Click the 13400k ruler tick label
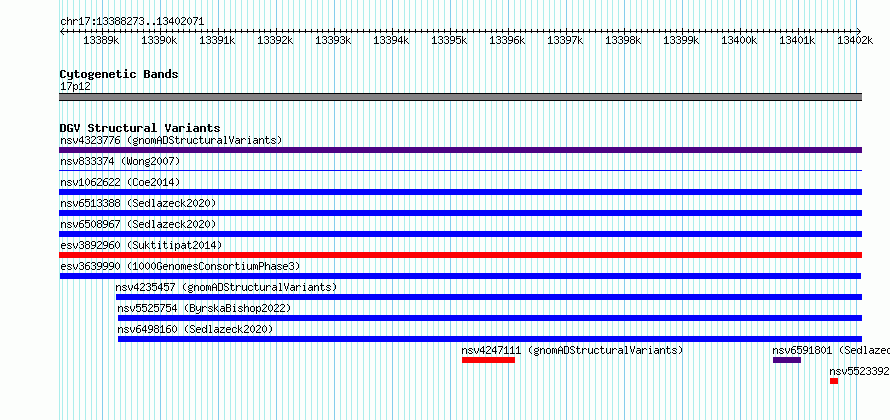Screen dimensions: 890x420 pos(739,40)
